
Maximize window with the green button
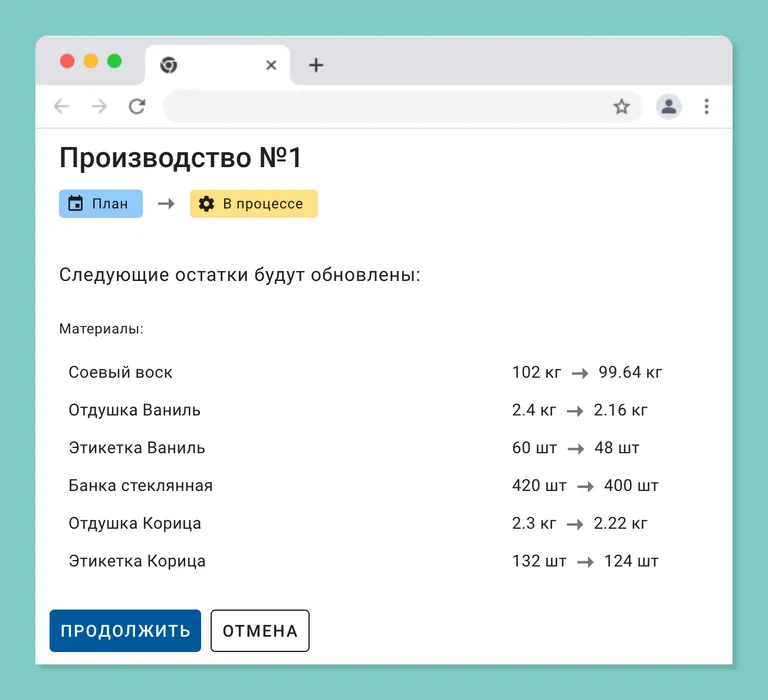115,61
